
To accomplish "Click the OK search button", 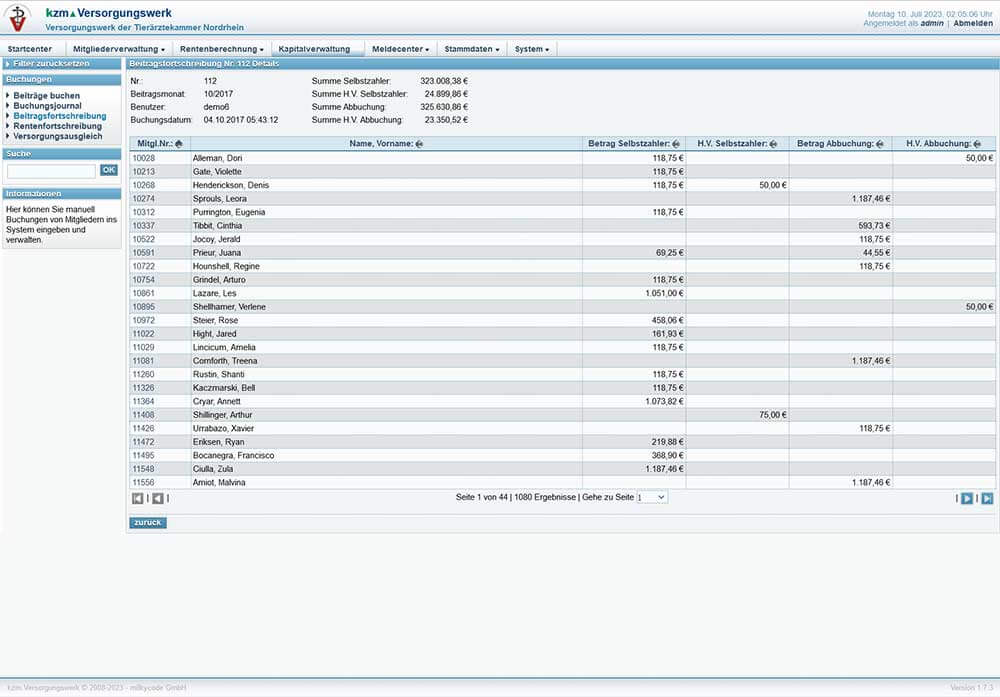I will 109,170.
